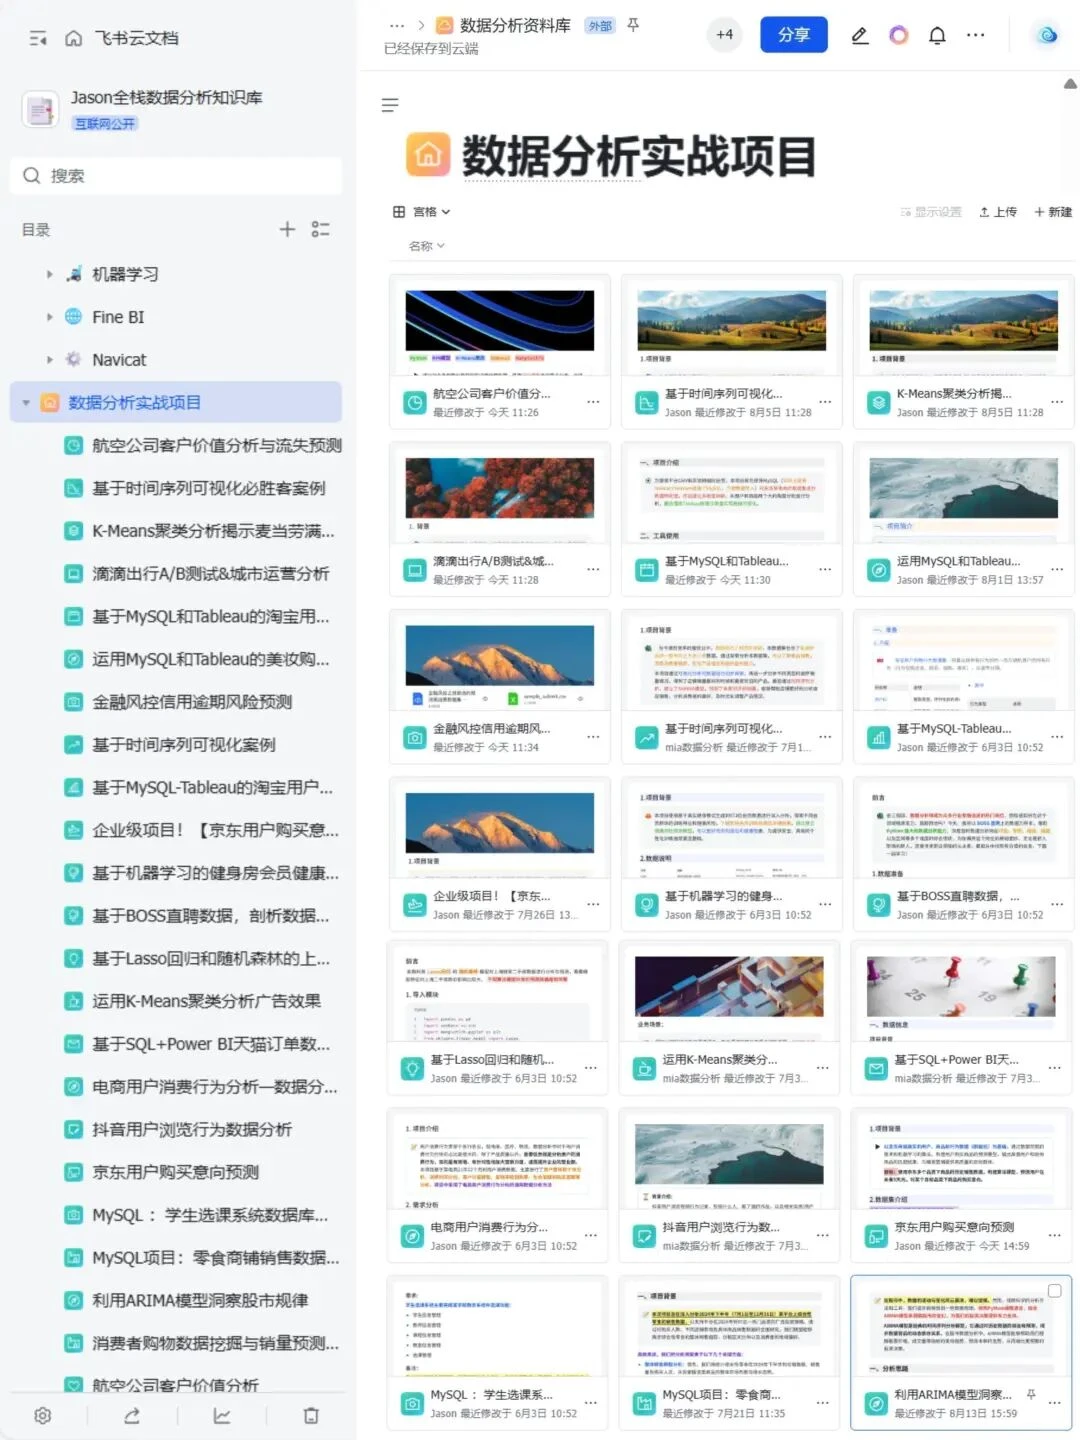Click the blue 分享 share button
The width and height of the screenshot is (1080, 1440).
pos(793,33)
